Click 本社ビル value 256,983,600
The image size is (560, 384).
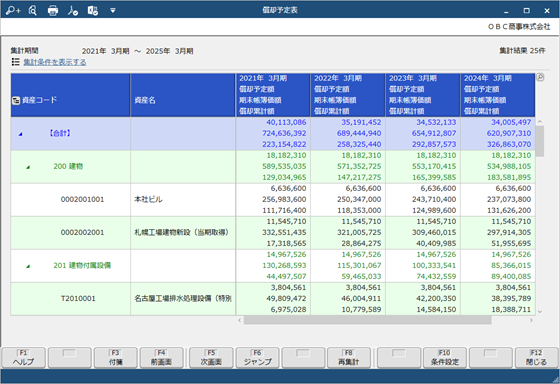[x=284, y=199]
